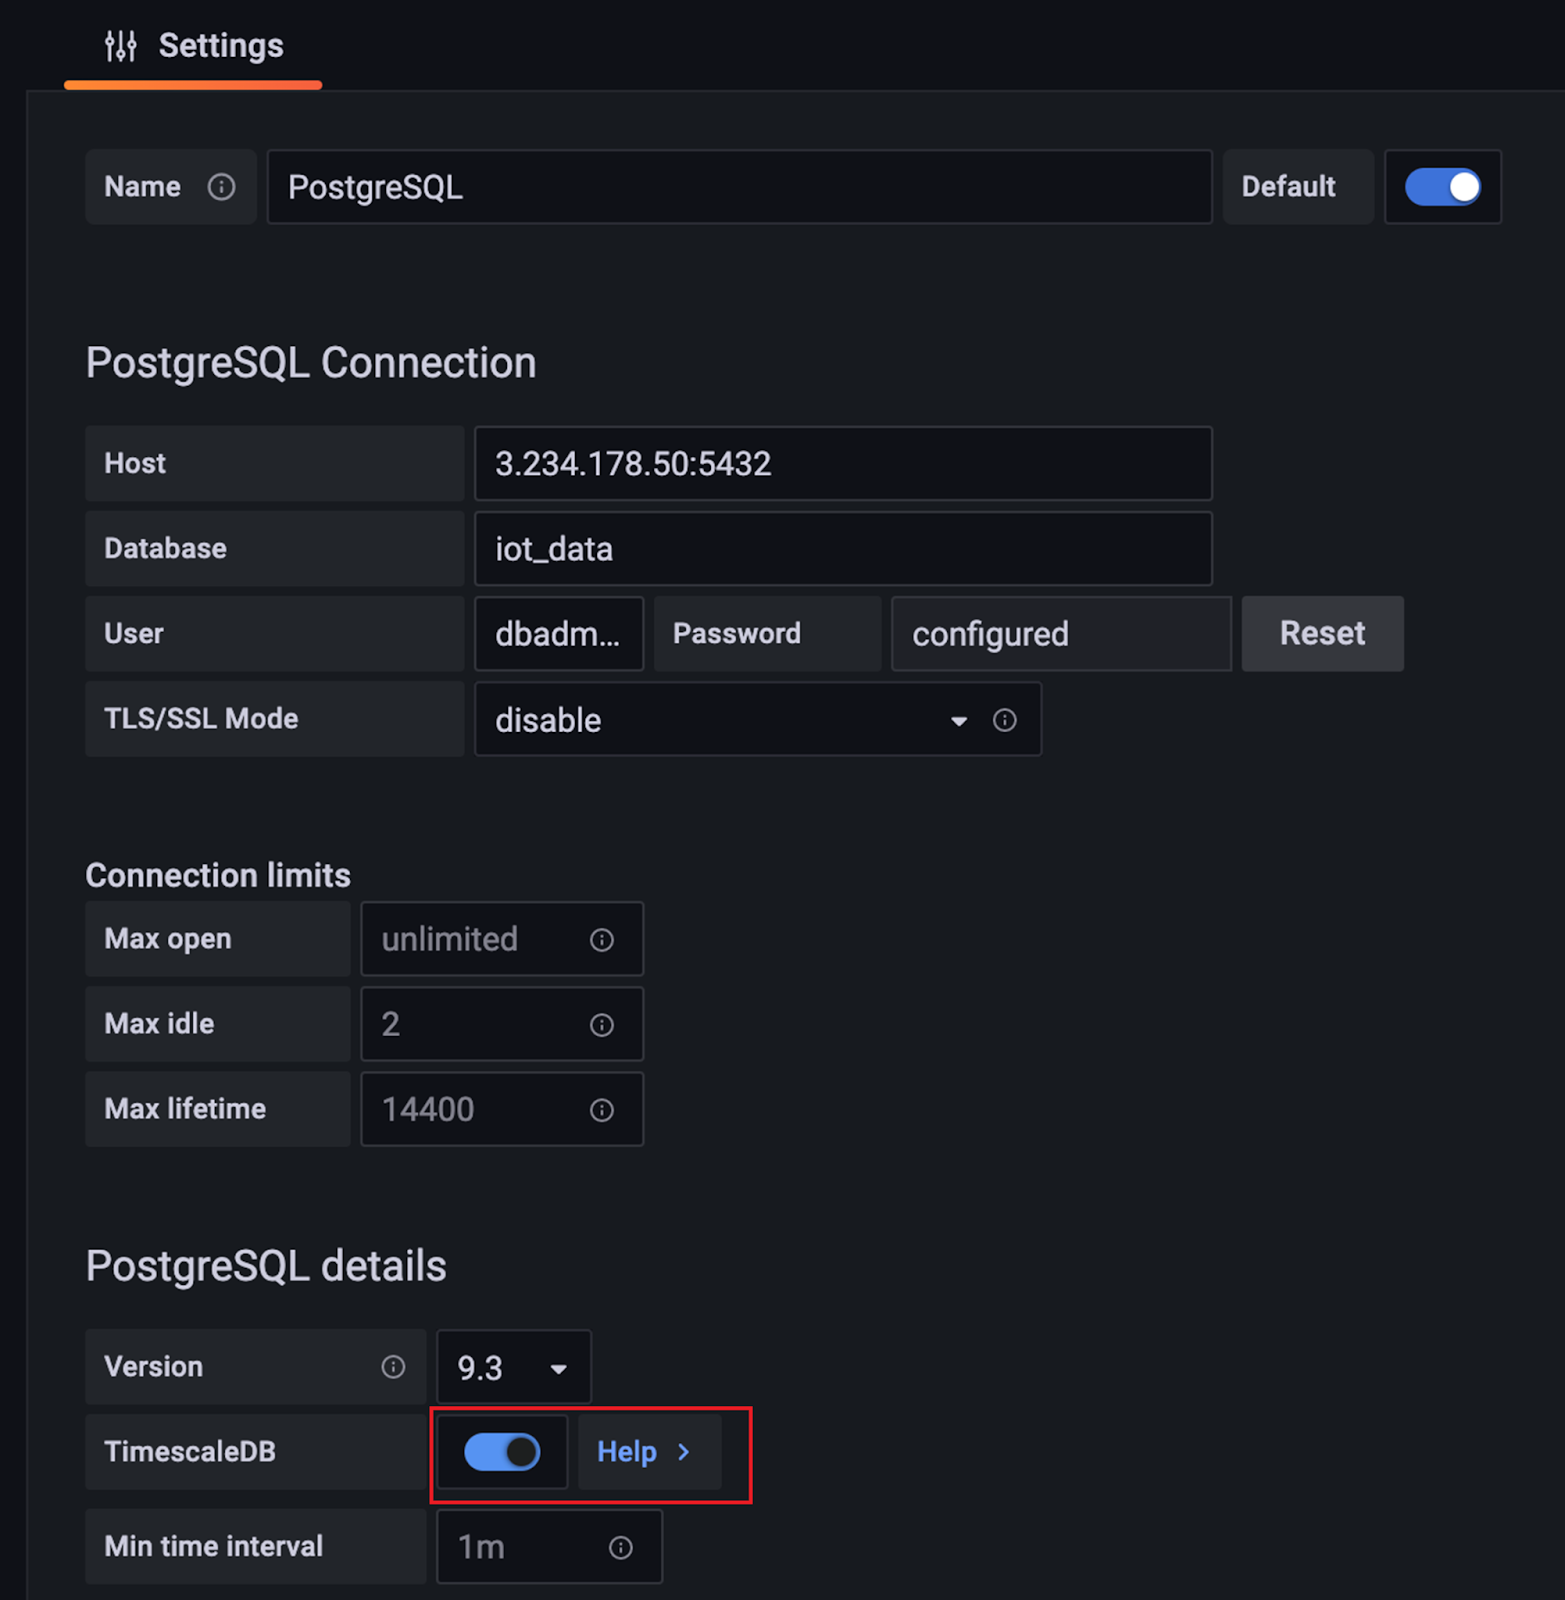Click the User input field
Image resolution: width=1565 pixels, height=1600 pixels.
558,634
